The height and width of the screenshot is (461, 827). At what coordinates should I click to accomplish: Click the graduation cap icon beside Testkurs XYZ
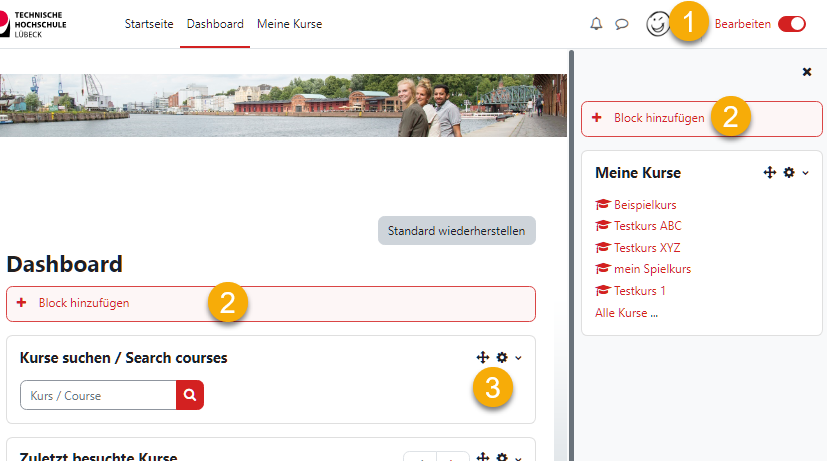point(602,247)
